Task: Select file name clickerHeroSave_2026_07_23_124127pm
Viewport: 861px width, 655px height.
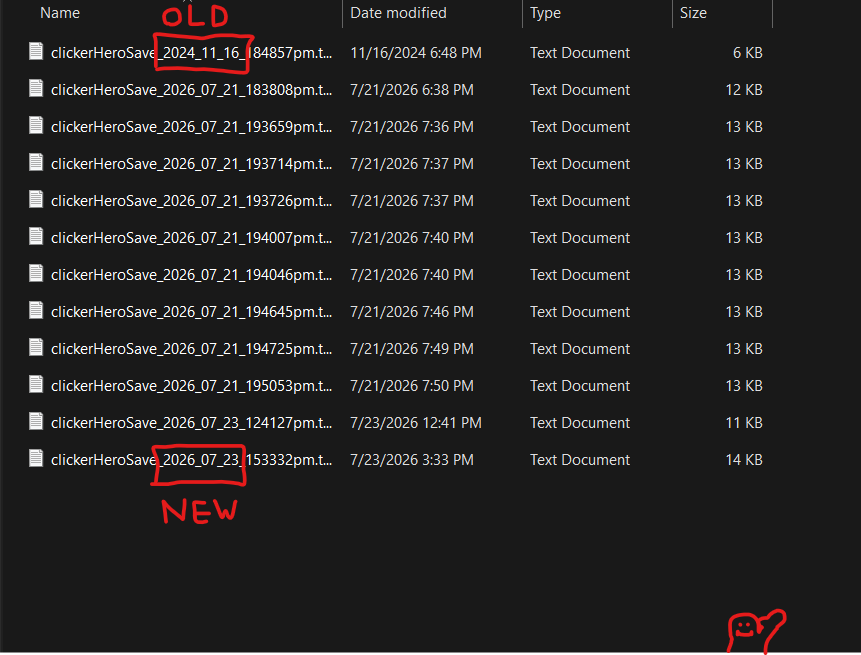Action: [x=191, y=423]
